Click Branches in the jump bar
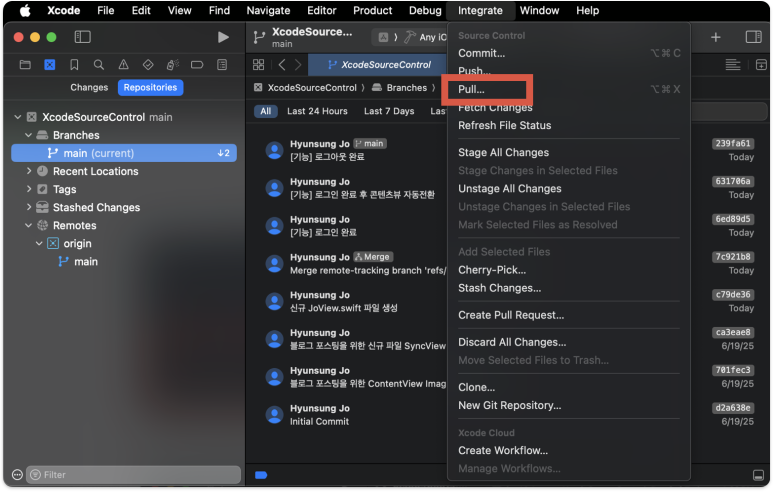The image size is (773, 492). (x=407, y=88)
